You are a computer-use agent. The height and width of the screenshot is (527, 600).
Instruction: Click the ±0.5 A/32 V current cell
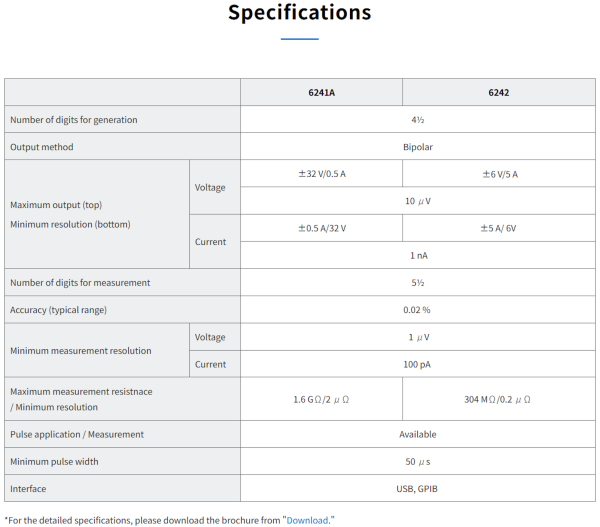tap(321, 228)
